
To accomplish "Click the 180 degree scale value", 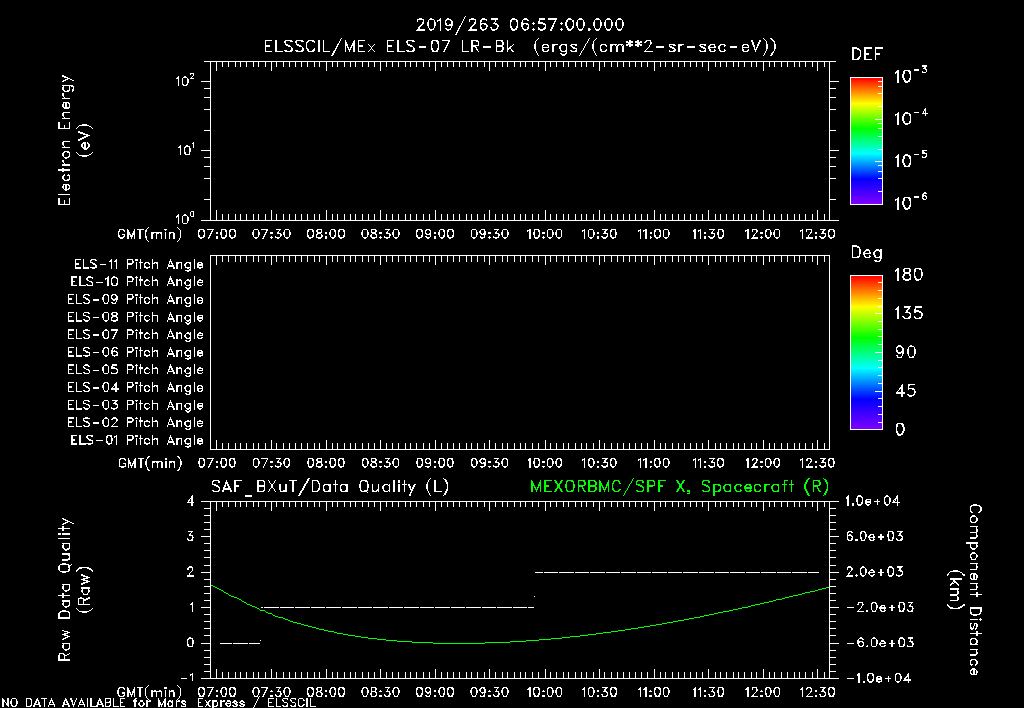I will [x=908, y=274].
